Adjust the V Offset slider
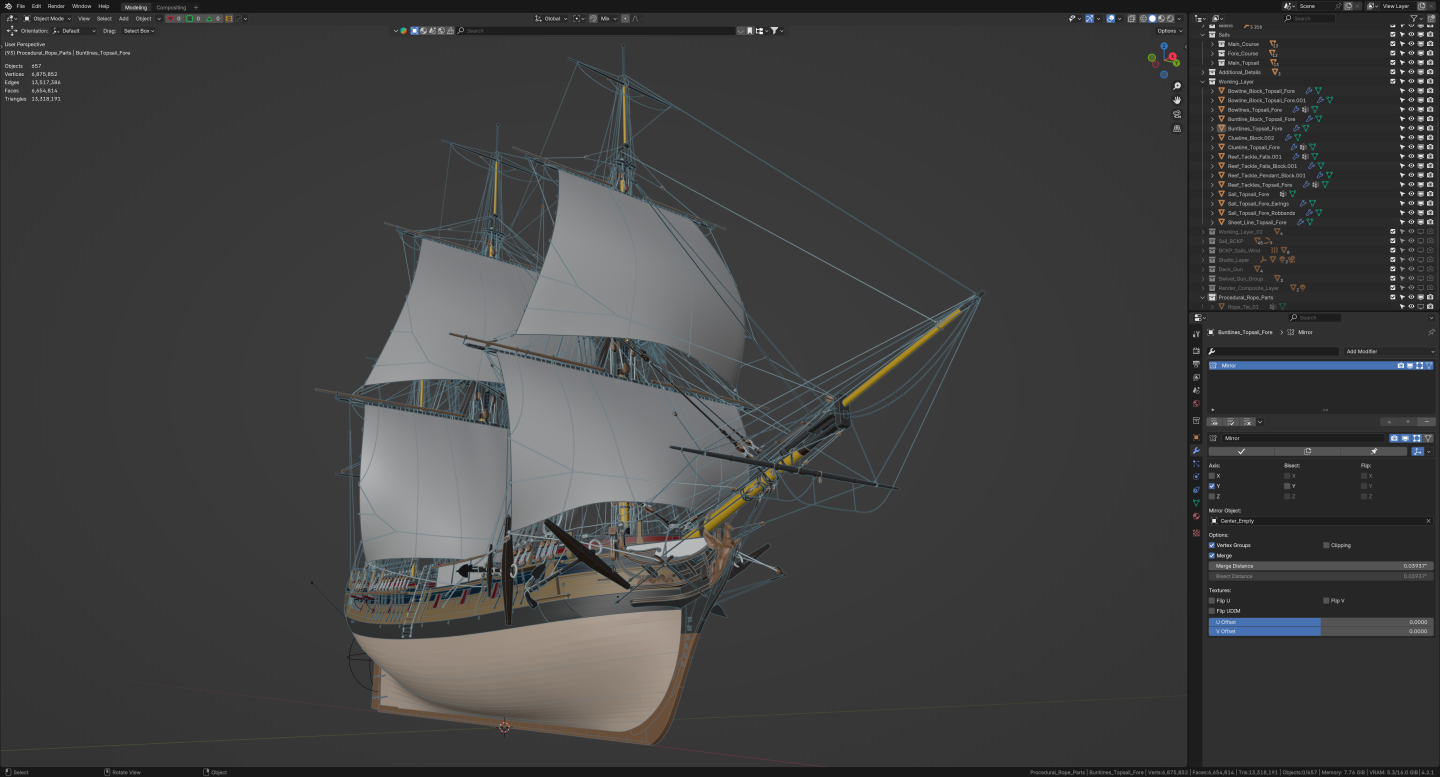This screenshot has height=777, width=1440. click(1321, 631)
